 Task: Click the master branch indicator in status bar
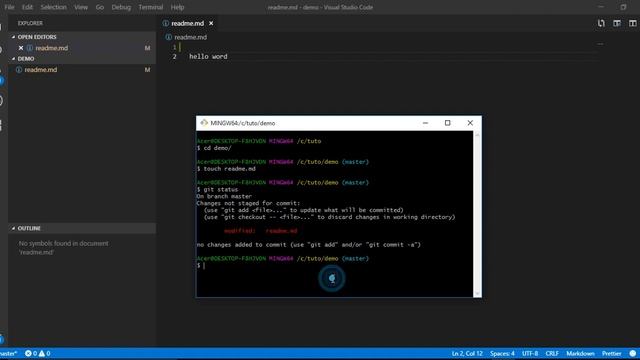(9, 353)
